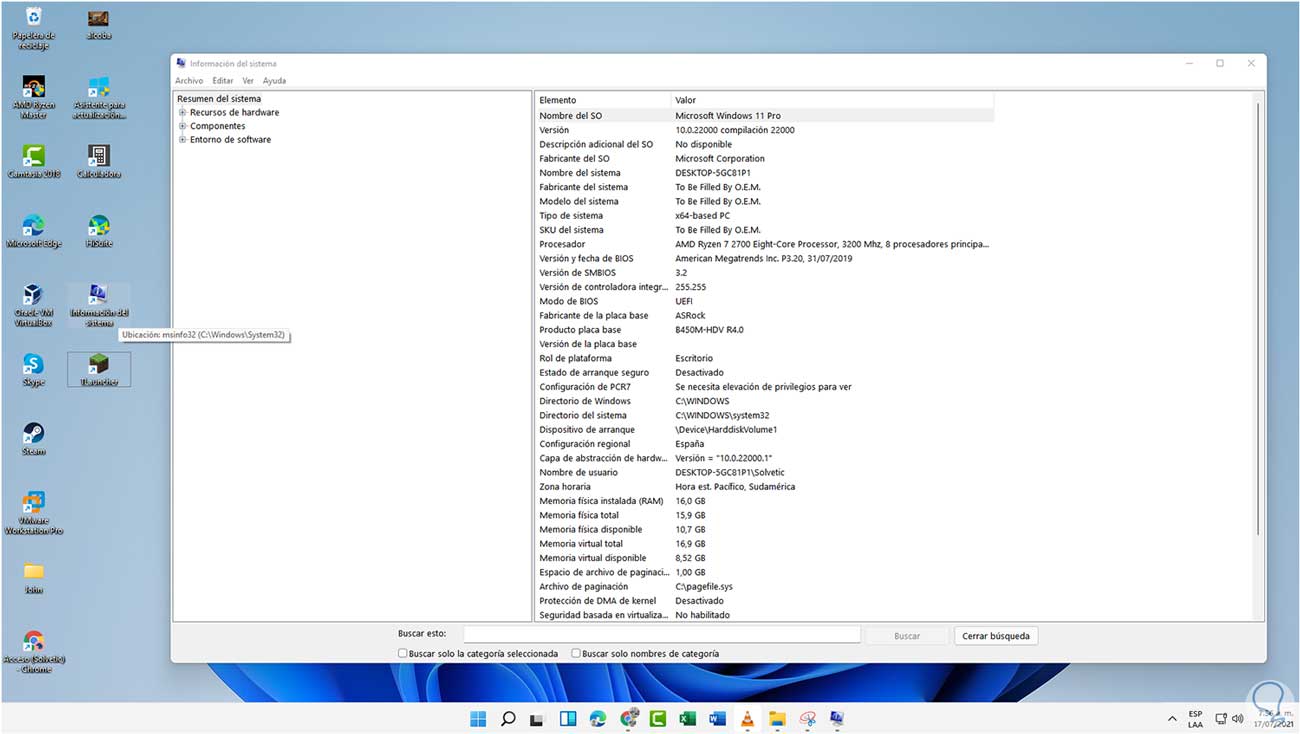Sort by the Elemento column header
Viewport: 1300px width, 734px height.
point(603,100)
